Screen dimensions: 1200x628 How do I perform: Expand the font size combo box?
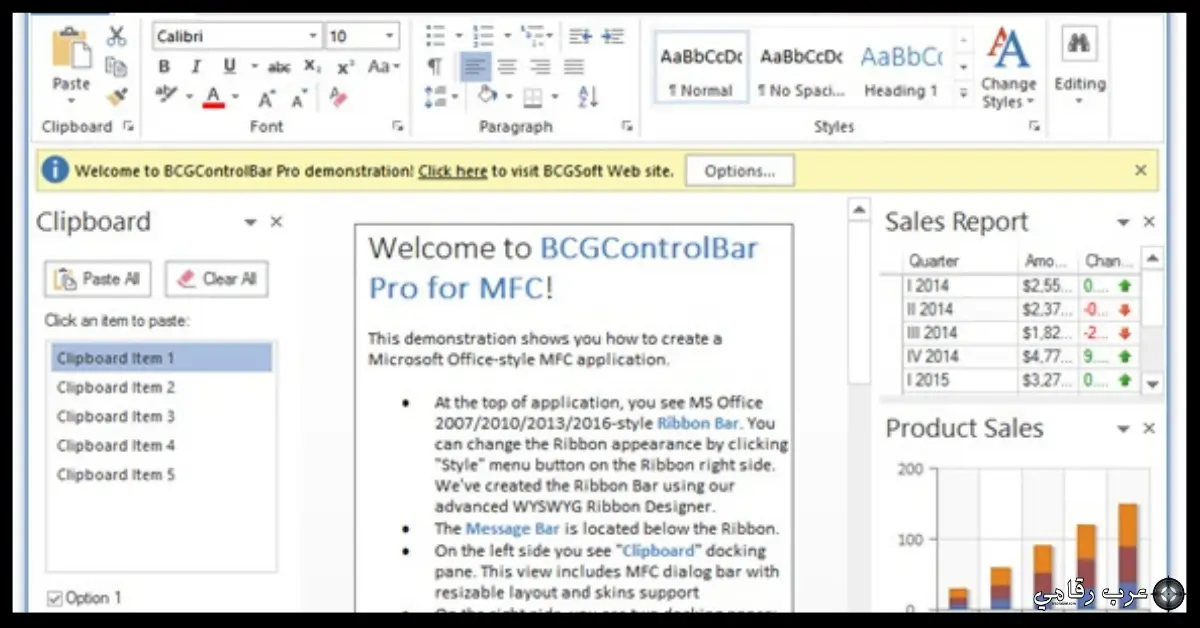click(x=389, y=37)
